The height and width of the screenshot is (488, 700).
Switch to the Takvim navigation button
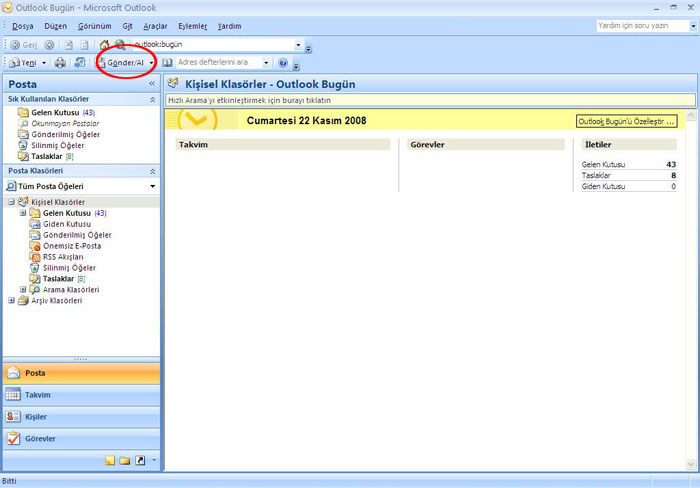[x=82, y=395]
